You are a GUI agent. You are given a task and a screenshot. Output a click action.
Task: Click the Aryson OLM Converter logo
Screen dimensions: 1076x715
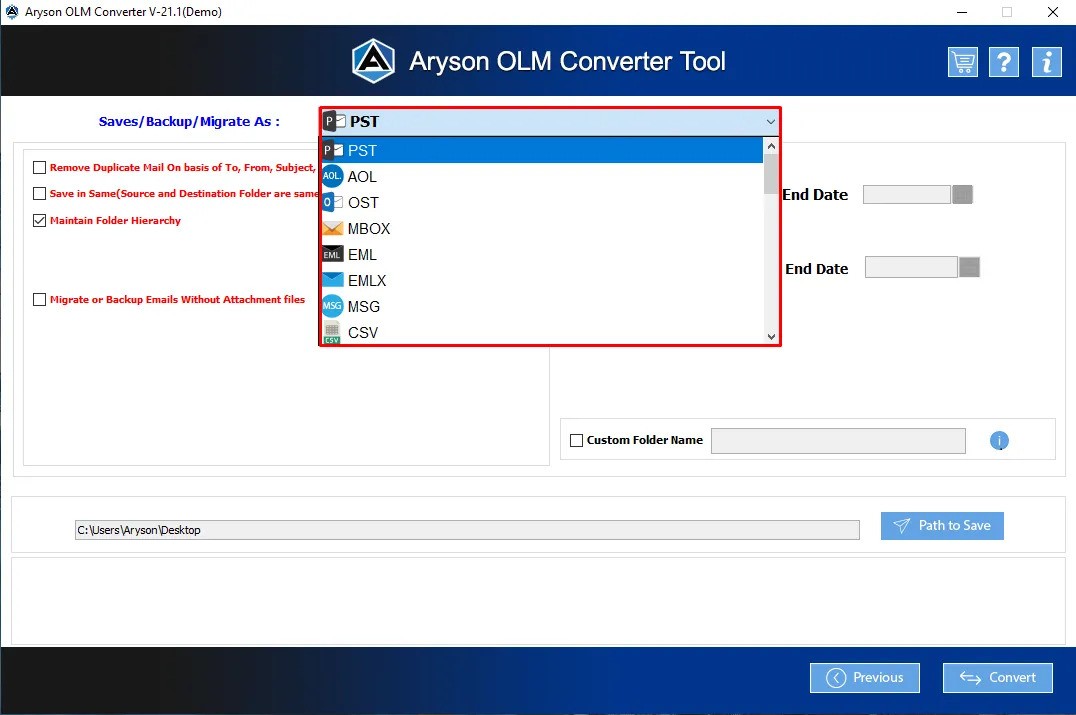pos(373,60)
